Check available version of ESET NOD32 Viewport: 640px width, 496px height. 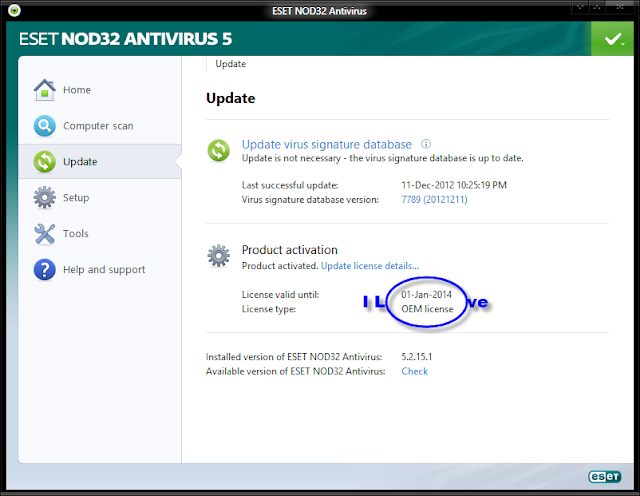coord(414,371)
